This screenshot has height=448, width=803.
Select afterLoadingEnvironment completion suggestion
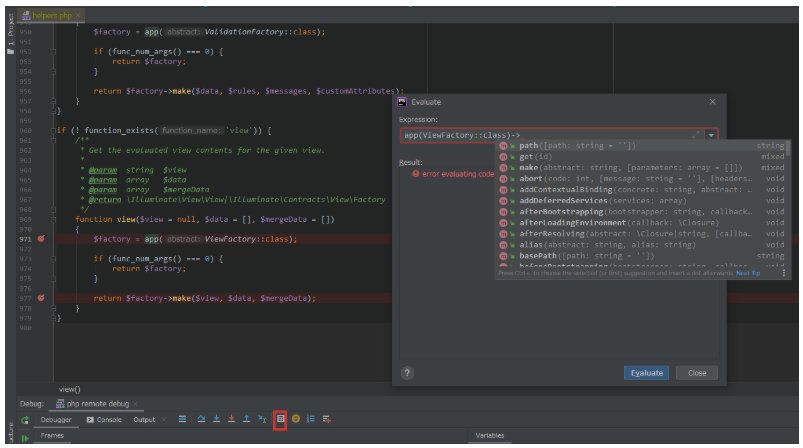[x=642, y=223]
